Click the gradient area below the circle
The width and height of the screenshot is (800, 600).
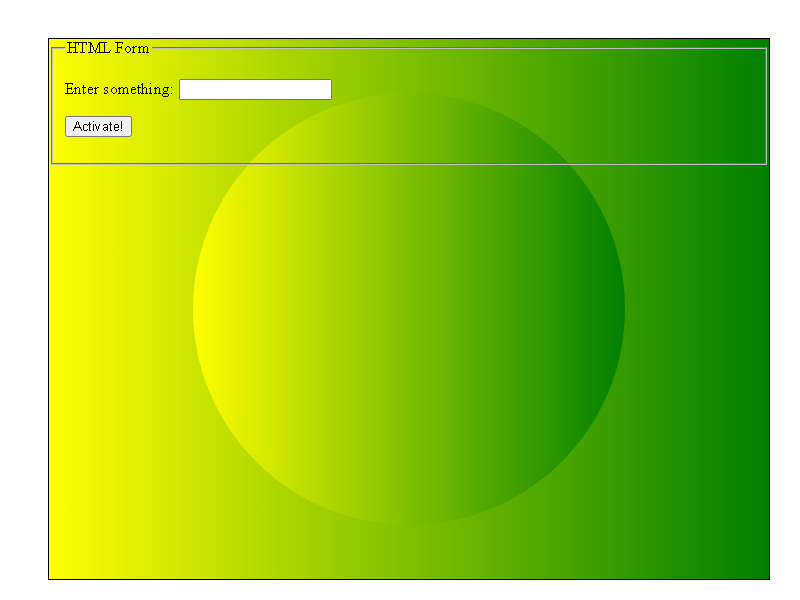(409, 552)
